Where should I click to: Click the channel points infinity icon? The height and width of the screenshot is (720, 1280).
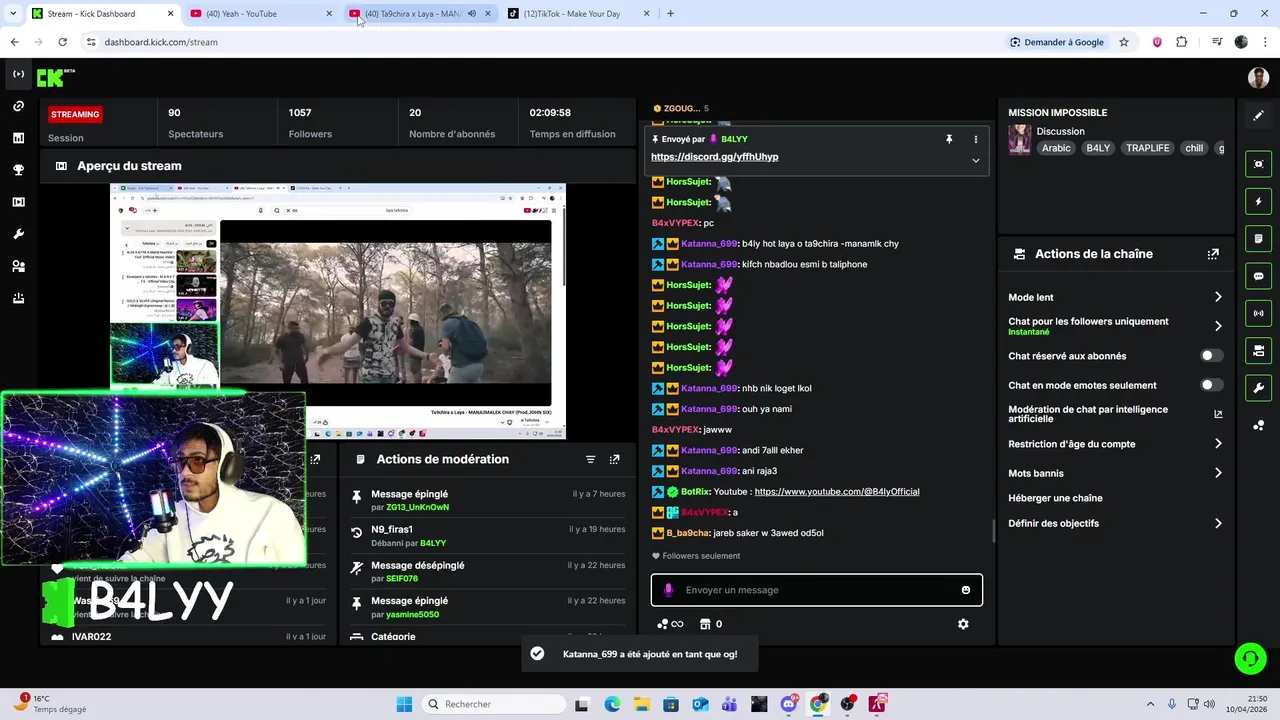click(670, 624)
